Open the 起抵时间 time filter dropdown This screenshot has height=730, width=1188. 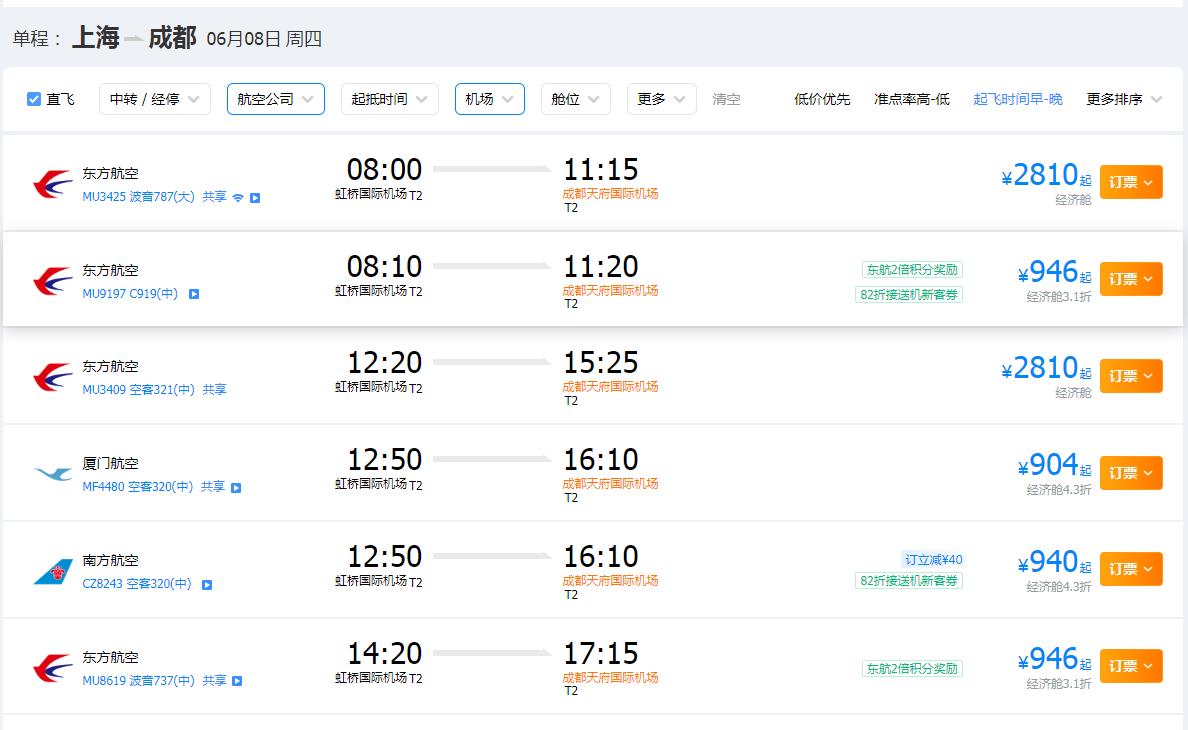tap(390, 99)
